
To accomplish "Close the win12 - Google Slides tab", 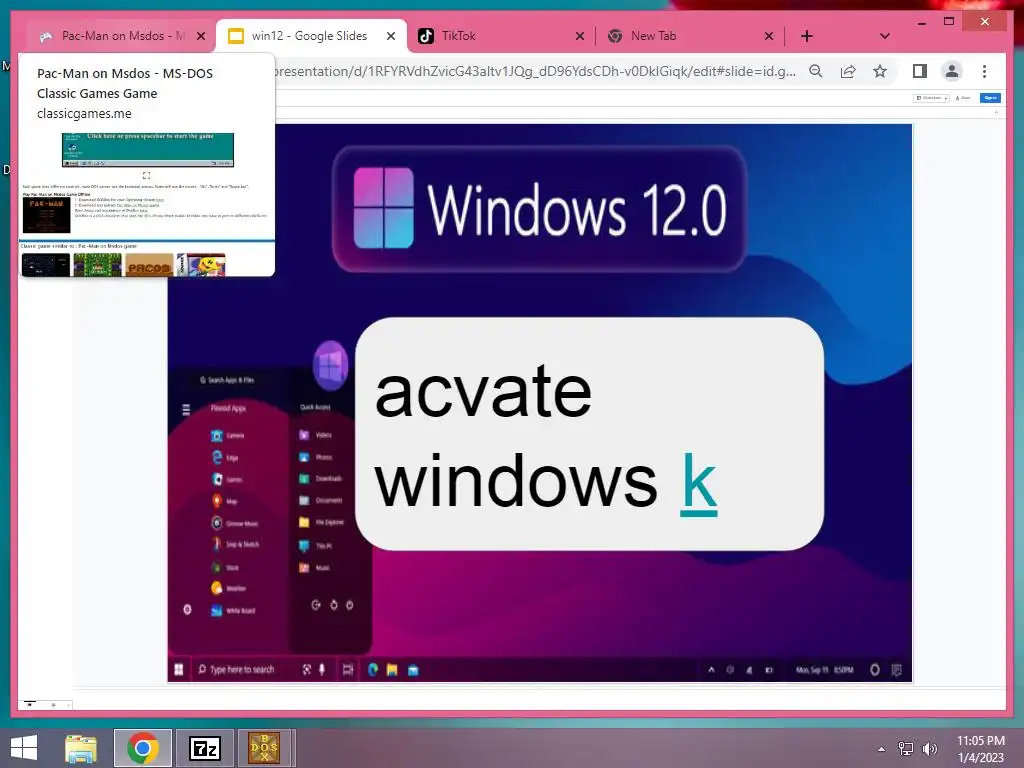I will [x=391, y=36].
